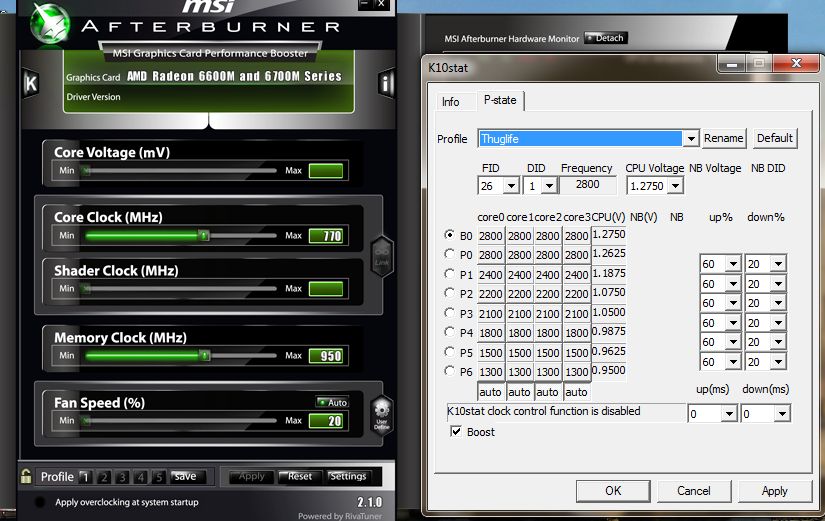The height and width of the screenshot is (521, 825).
Task: Click the Memory Clock slider handle
Action: 205,356
